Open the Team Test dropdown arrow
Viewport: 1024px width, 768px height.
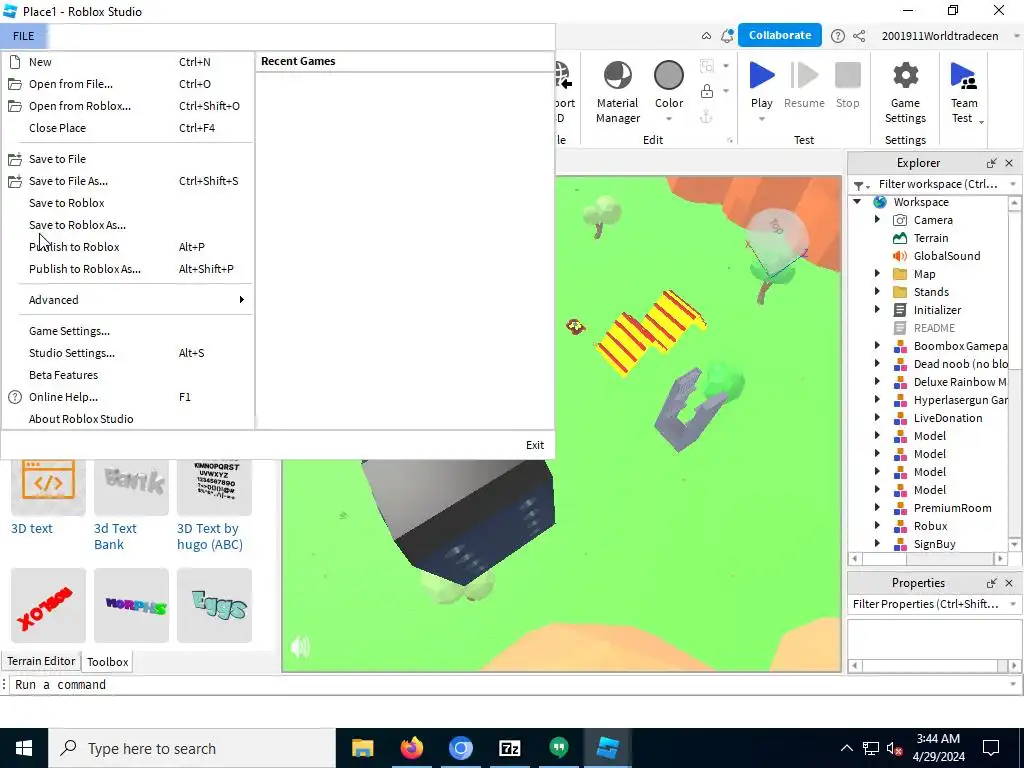981,122
